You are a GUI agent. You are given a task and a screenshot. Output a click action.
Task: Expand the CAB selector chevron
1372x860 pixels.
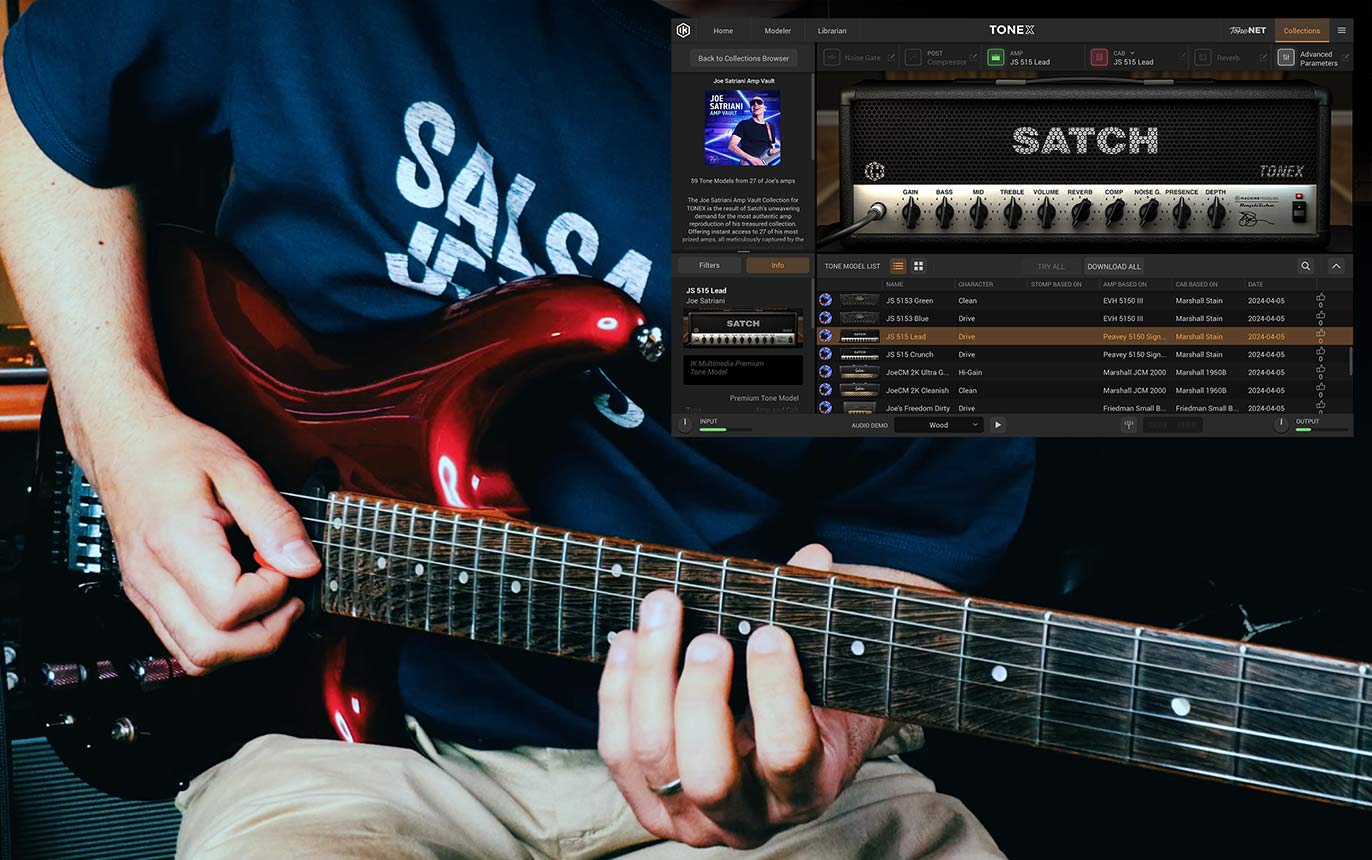point(1134,53)
